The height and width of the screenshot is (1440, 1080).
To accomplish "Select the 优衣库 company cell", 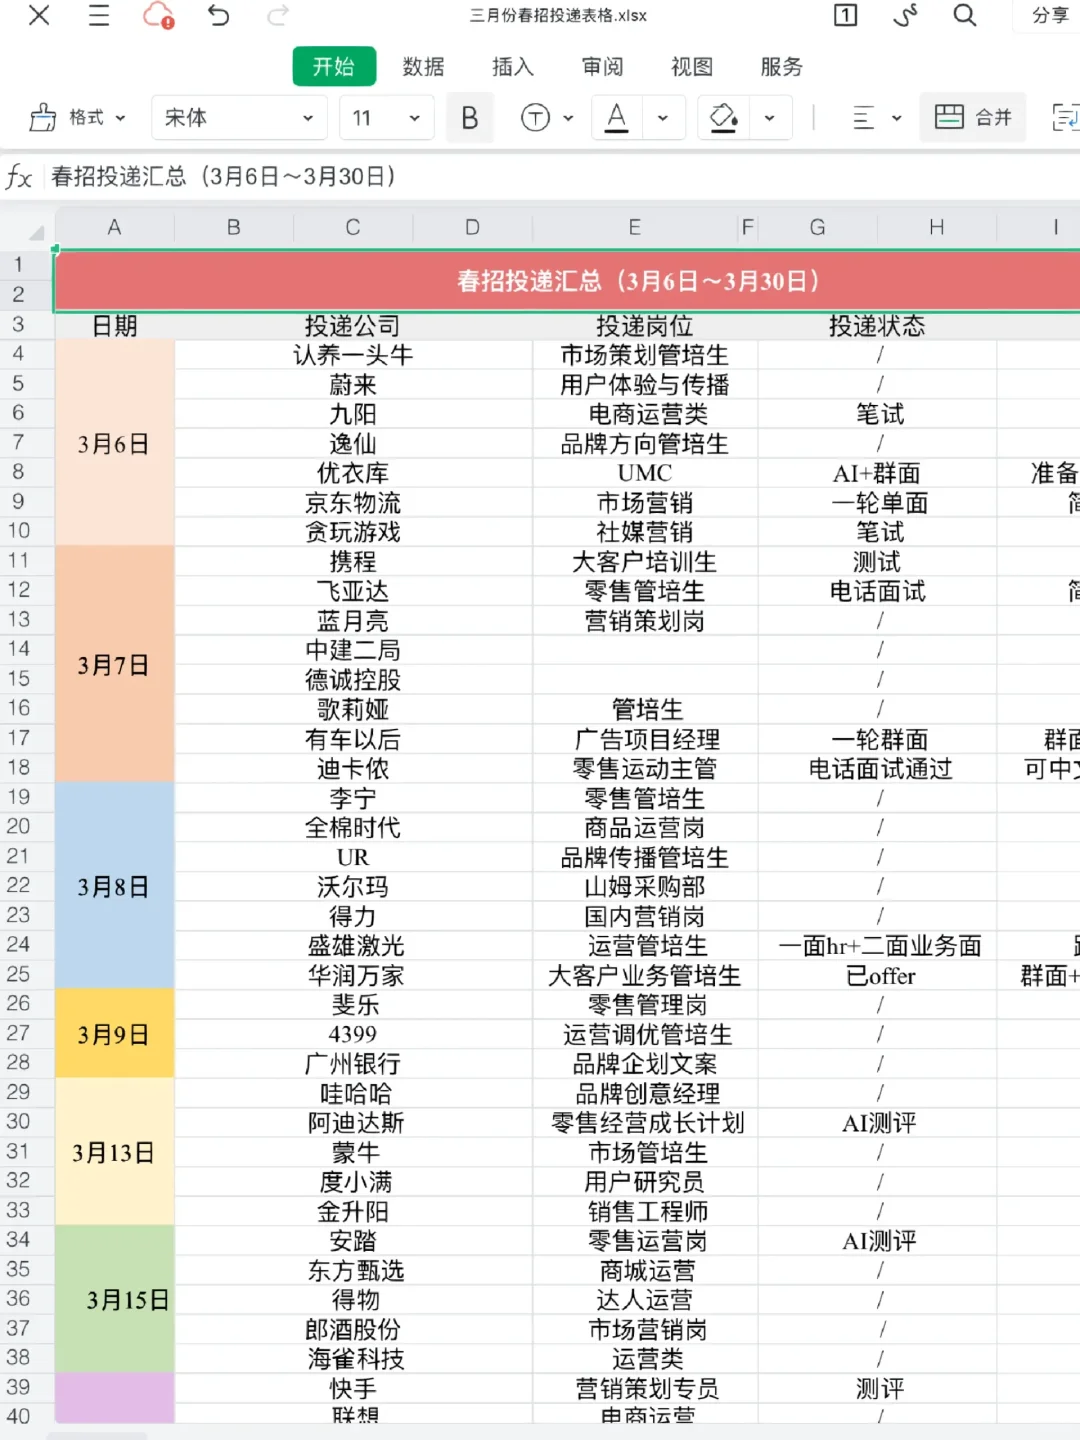I will 353,473.
